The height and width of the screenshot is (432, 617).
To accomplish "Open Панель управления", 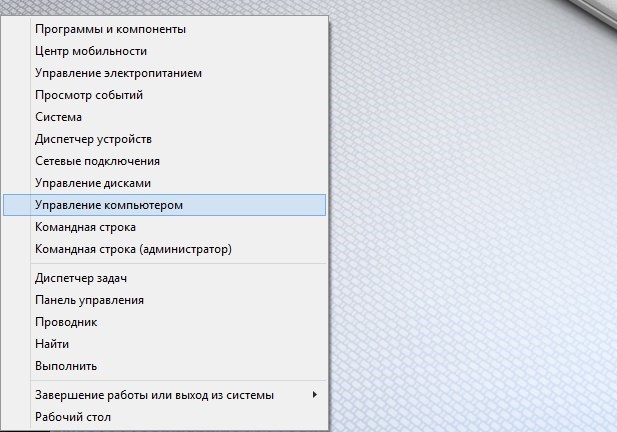I will coord(164,301).
